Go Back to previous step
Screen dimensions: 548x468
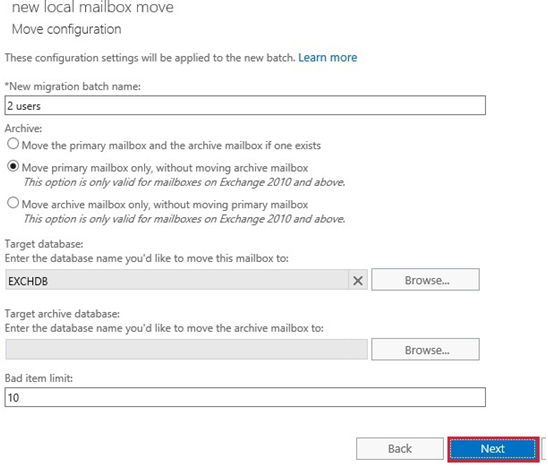400,449
